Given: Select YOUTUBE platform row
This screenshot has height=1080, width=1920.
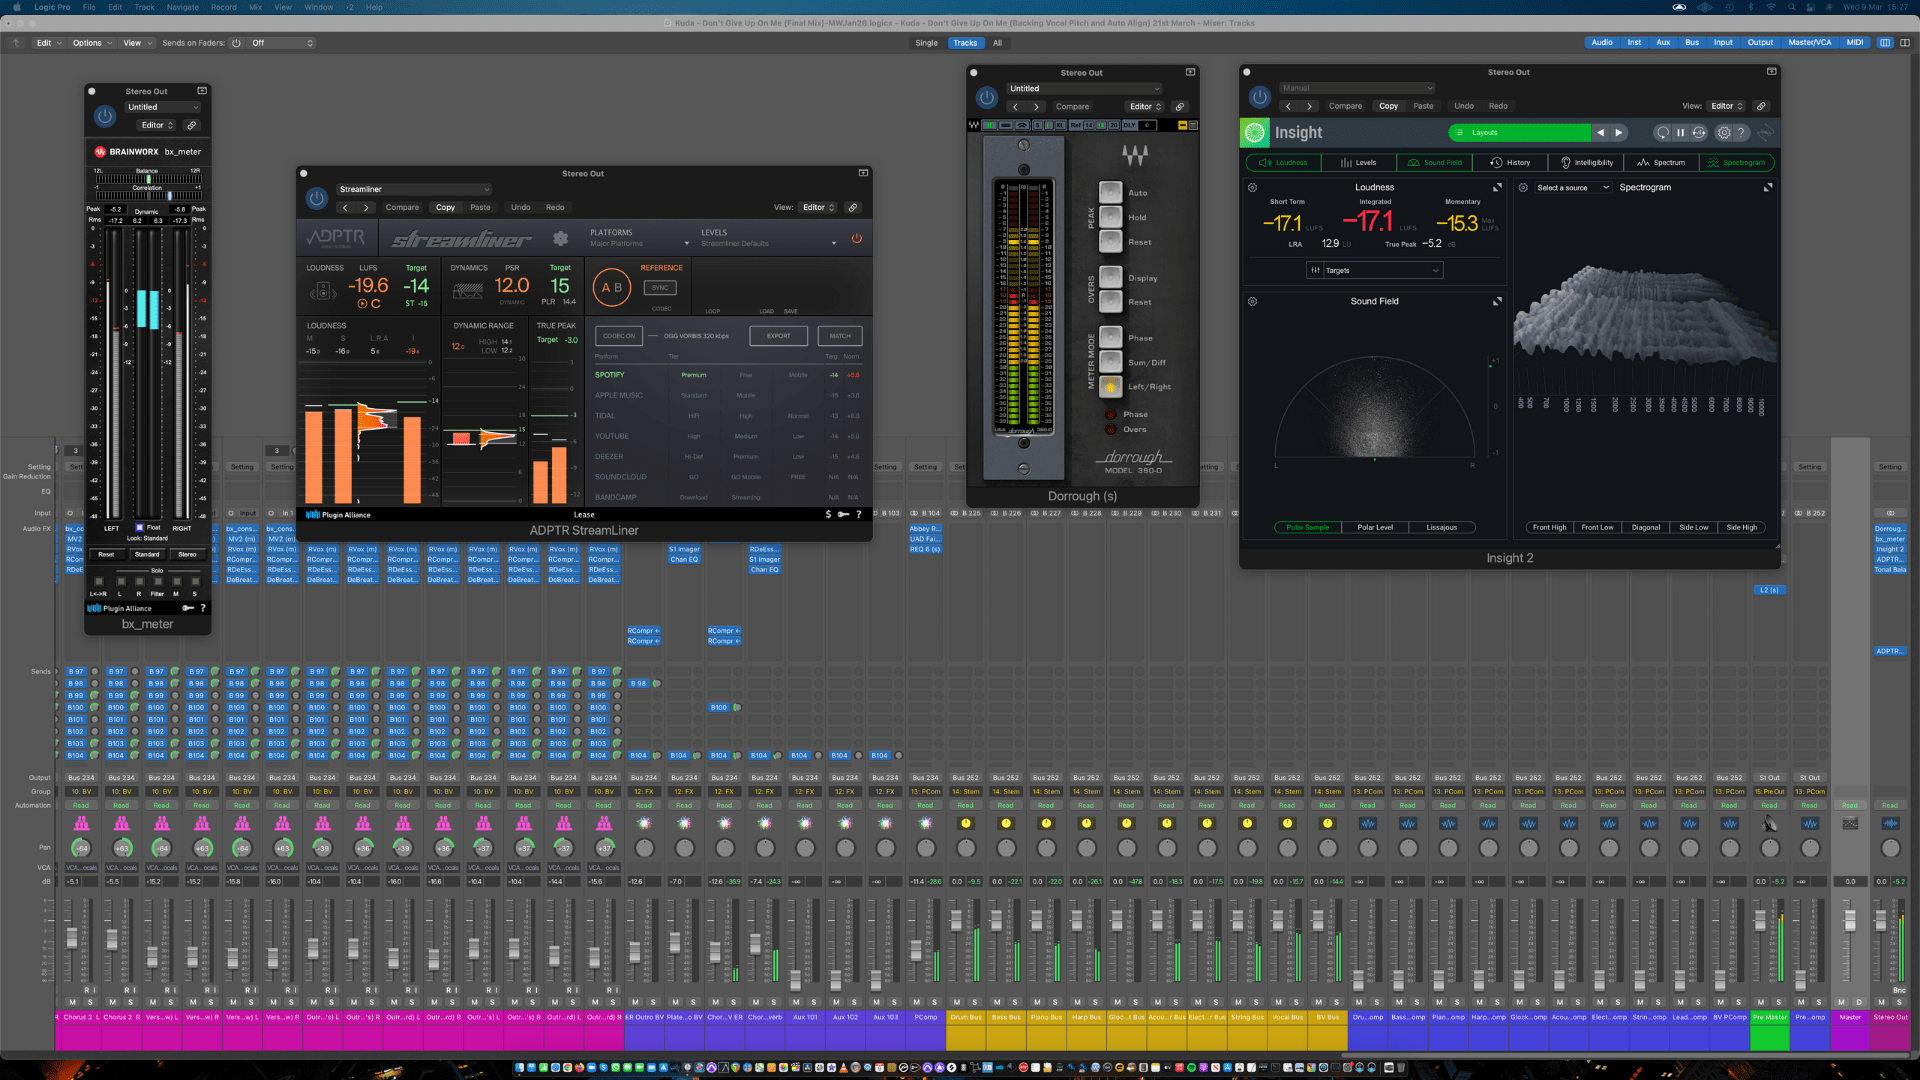Looking at the screenshot, I should click(x=727, y=436).
